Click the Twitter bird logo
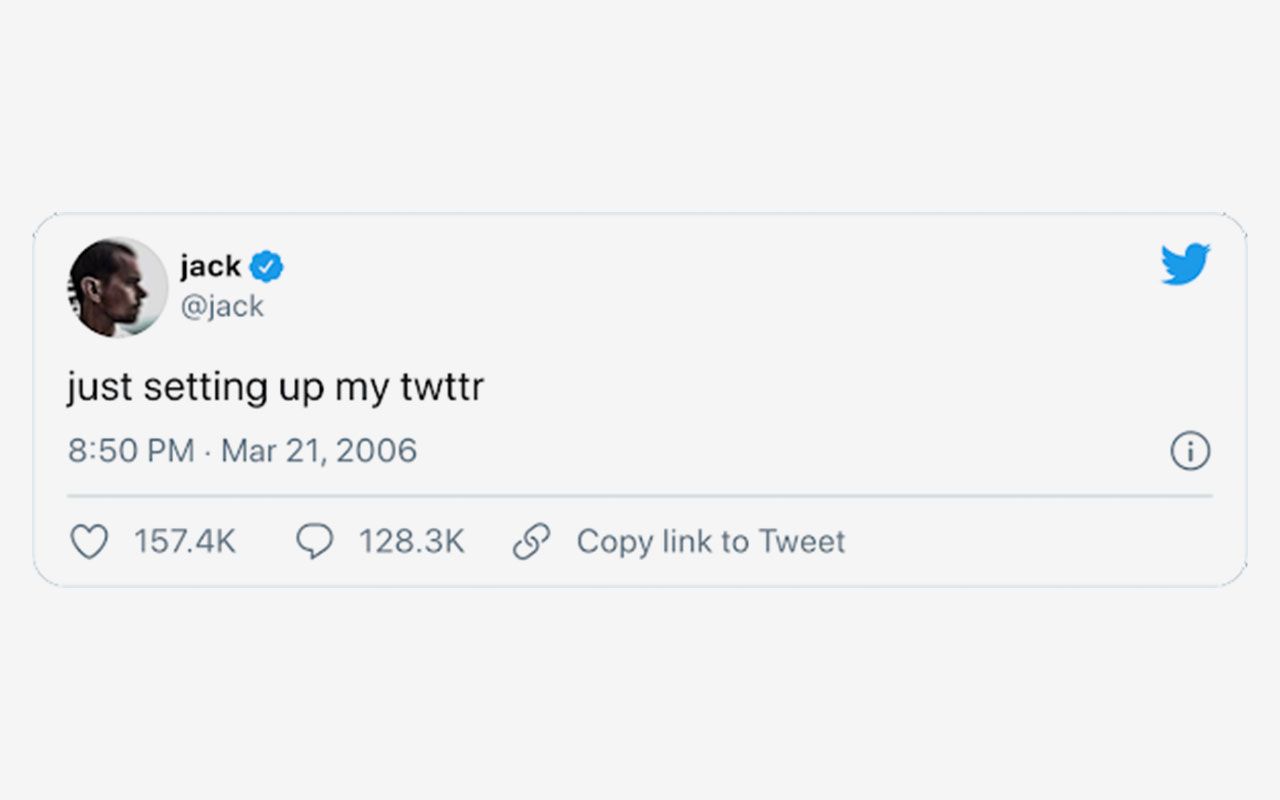The height and width of the screenshot is (800, 1280). point(1185,264)
